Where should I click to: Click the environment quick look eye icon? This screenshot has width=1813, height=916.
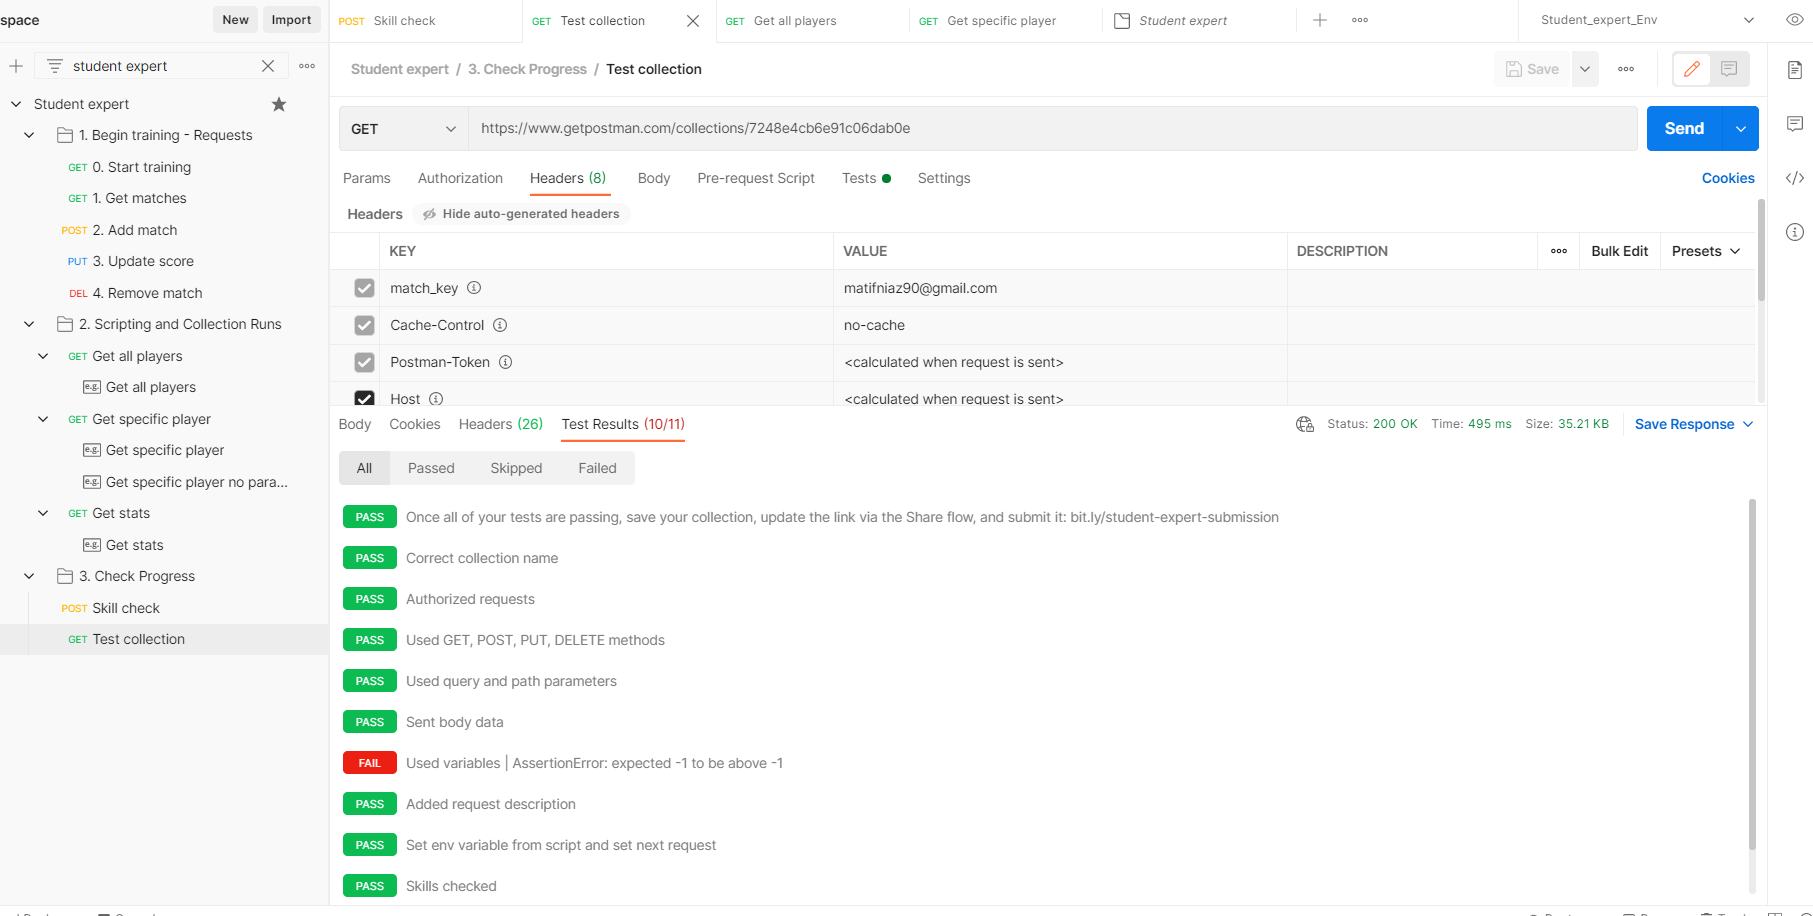pos(1794,20)
